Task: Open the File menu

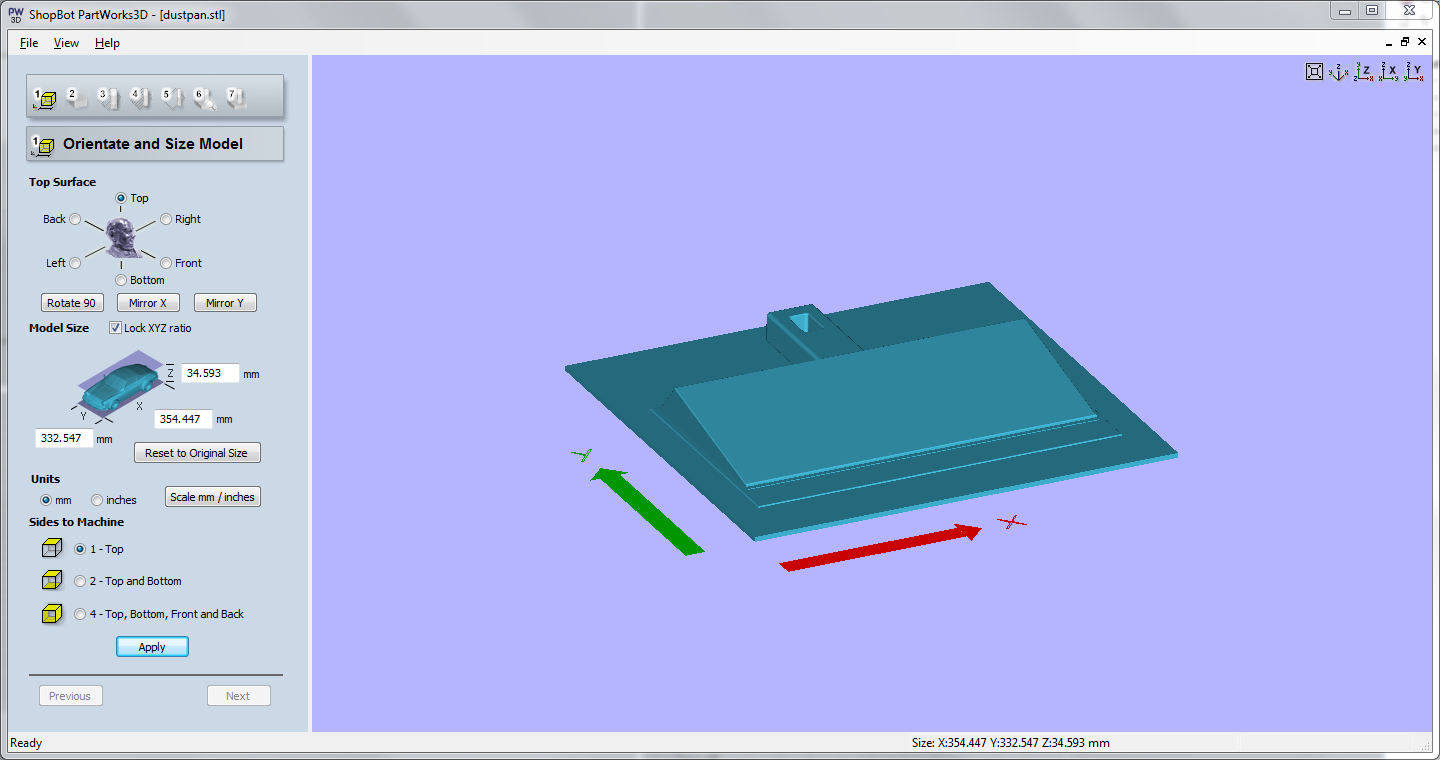Action: [x=29, y=43]
